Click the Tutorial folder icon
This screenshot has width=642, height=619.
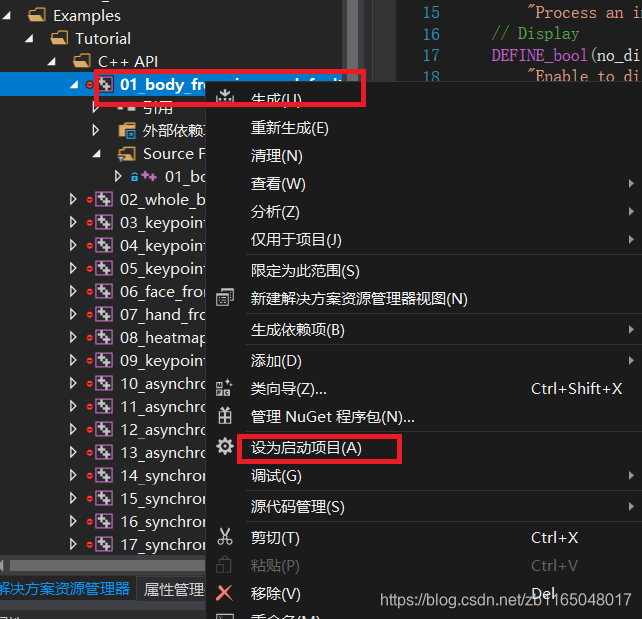(59, 38)
